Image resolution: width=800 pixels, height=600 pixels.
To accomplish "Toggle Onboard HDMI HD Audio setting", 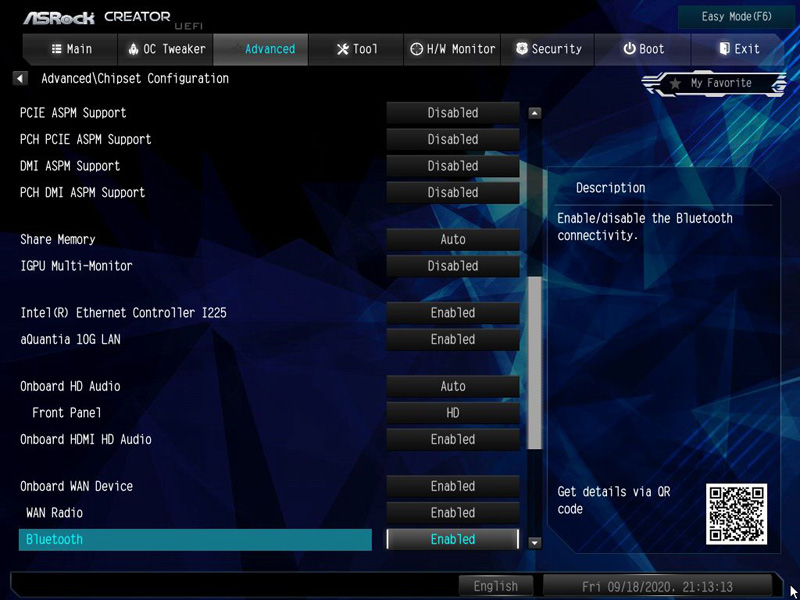I will click(453, 439).
